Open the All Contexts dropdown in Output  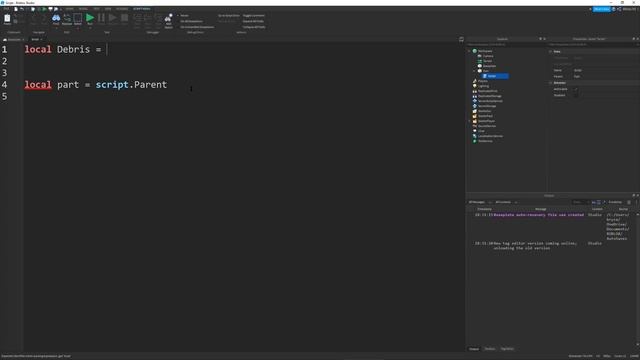(x=506, y=202)
